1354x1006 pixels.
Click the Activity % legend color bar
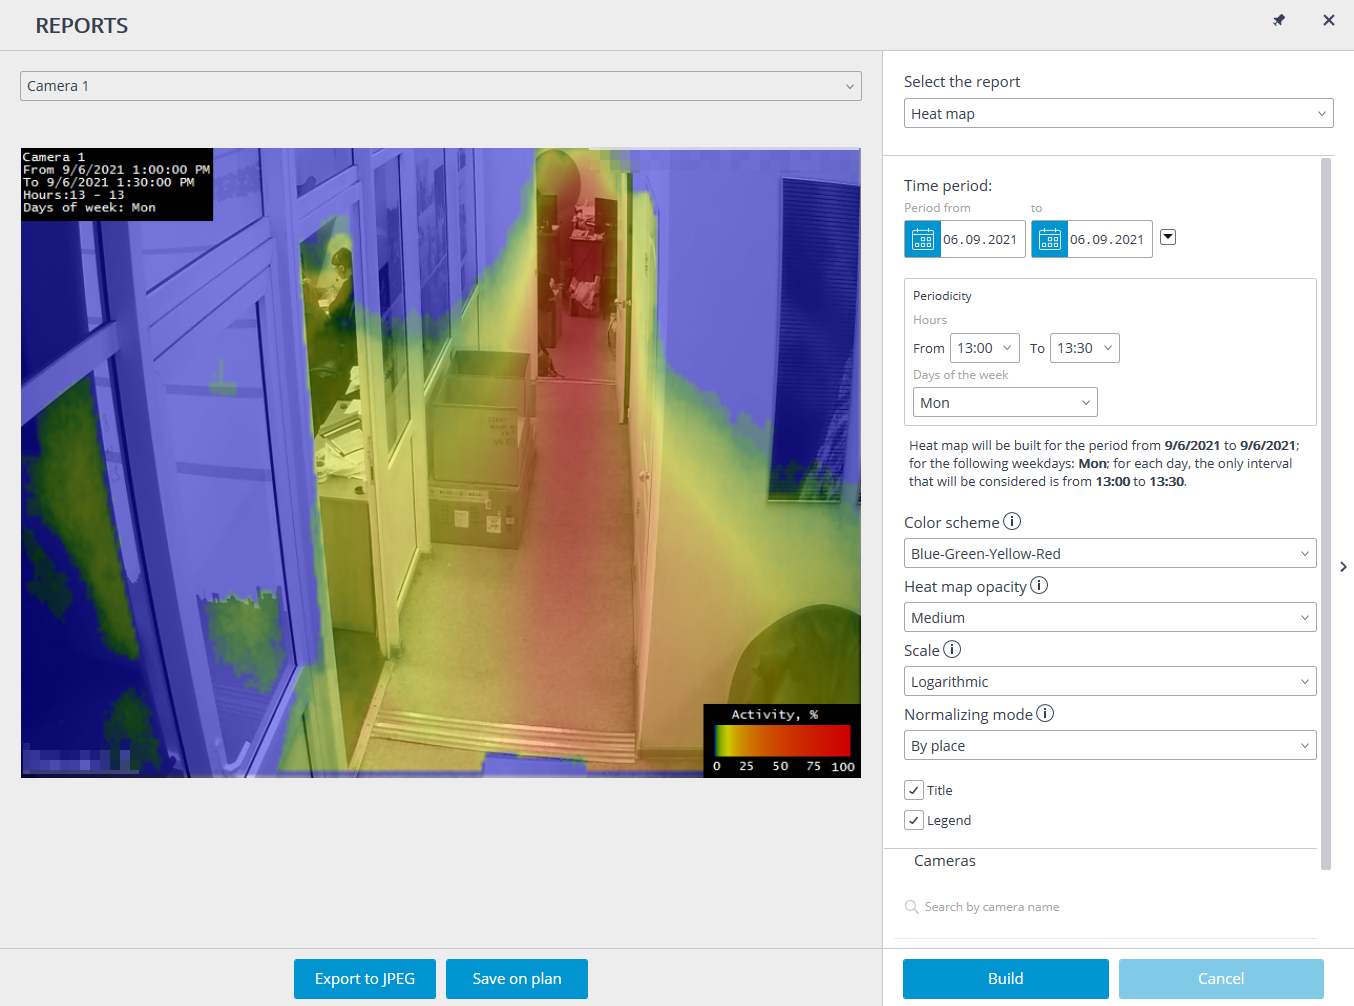pyautogui.click(x=782, y=740)
